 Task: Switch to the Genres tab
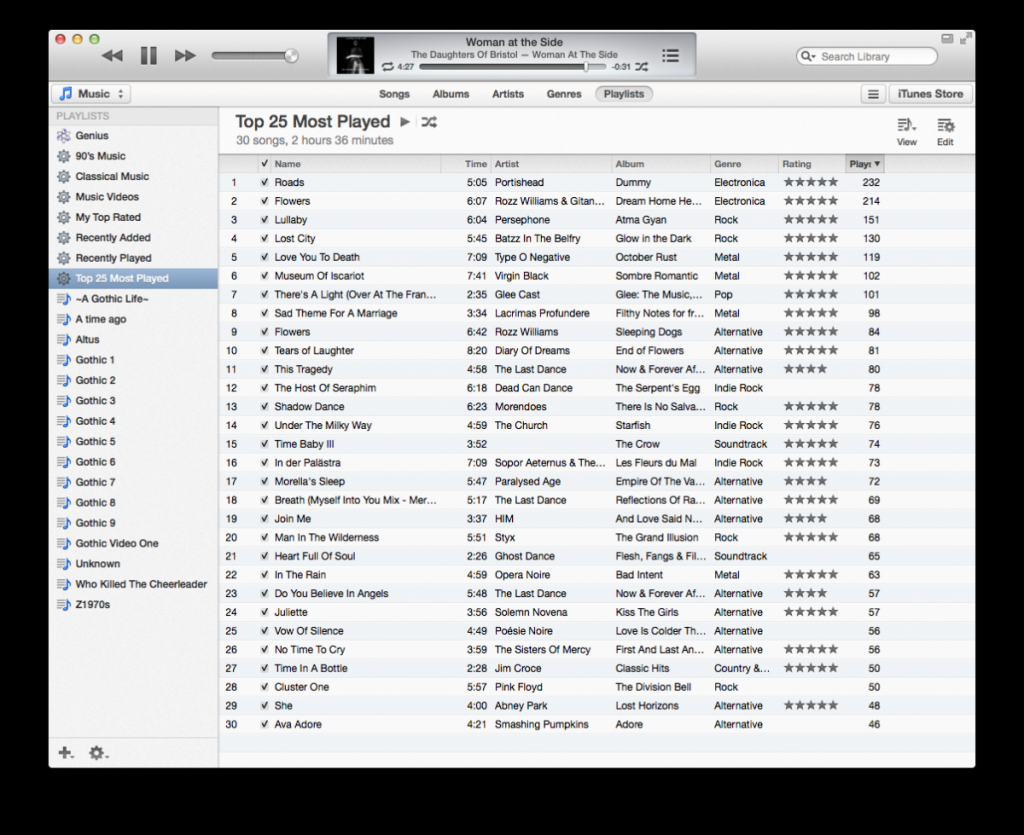click(x=564, y=94)
